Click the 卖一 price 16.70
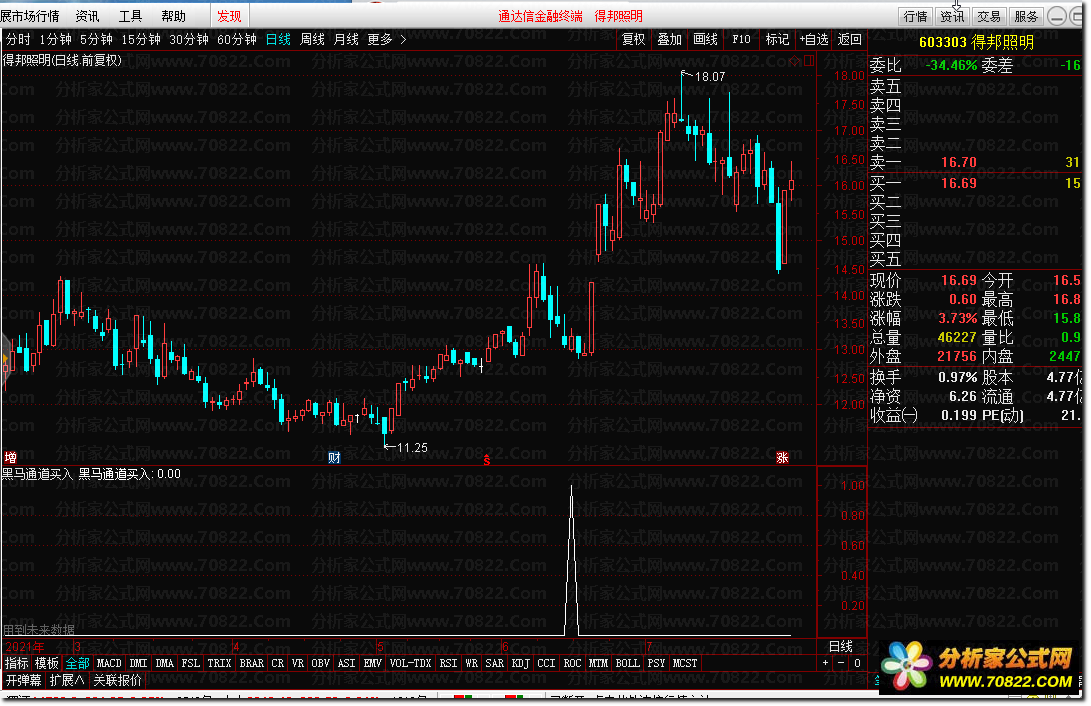The width and height of the screenshot is (1091, 706). click(959, 162)
